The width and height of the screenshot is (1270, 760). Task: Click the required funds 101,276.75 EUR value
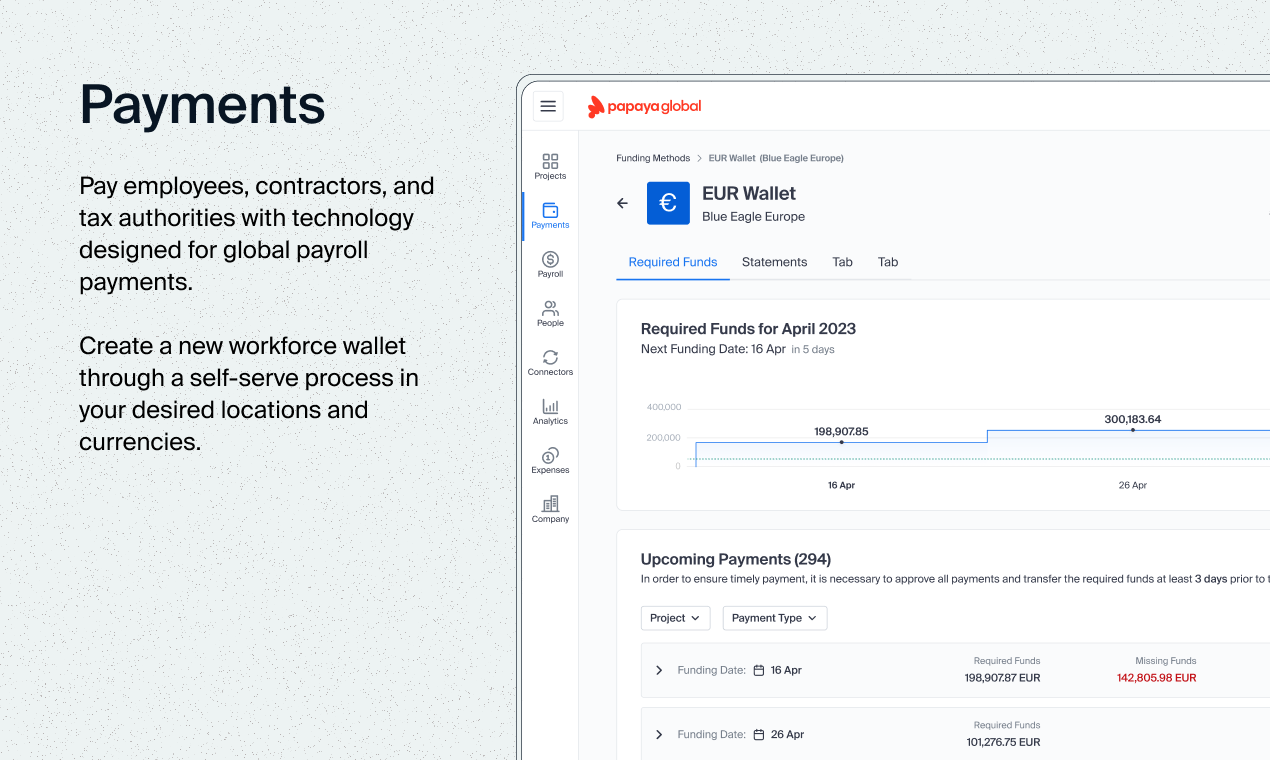[1002, 742]
